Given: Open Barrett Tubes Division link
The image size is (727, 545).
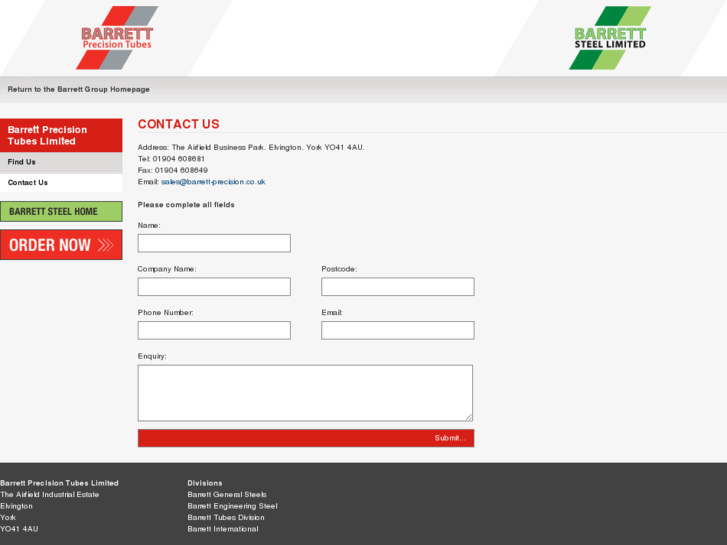Looking at the screenshot, I should (x=226, y=518).
